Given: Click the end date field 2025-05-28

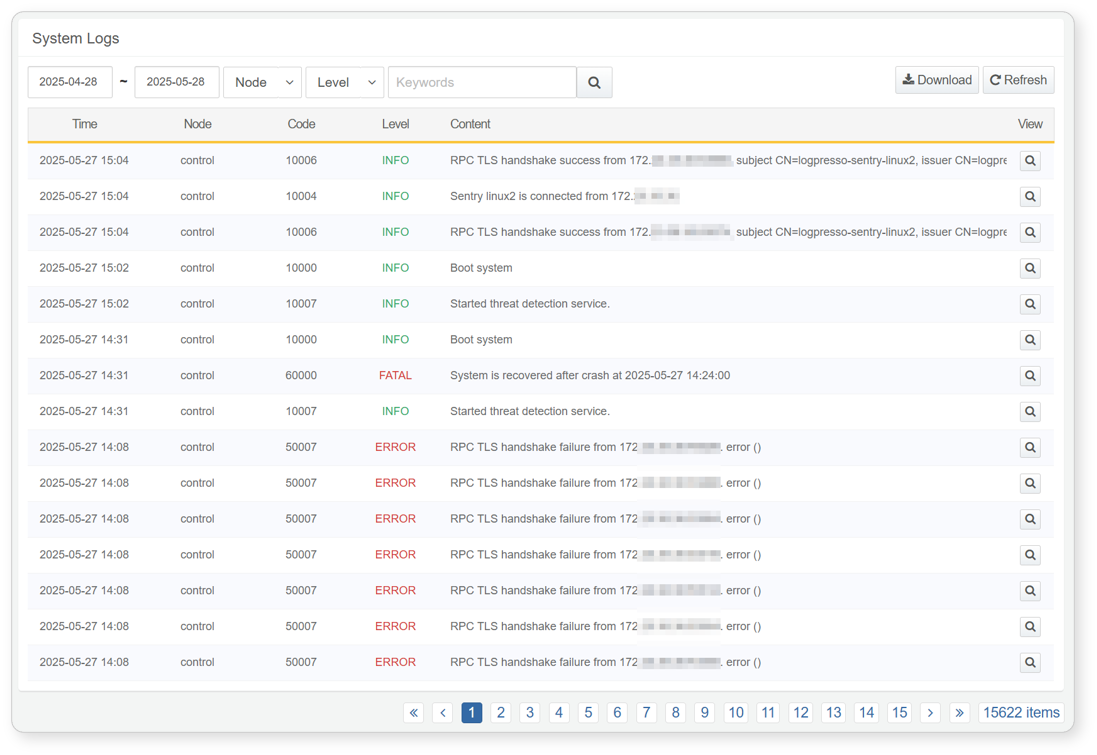Looking at the screenshot, I should (177, 83).
